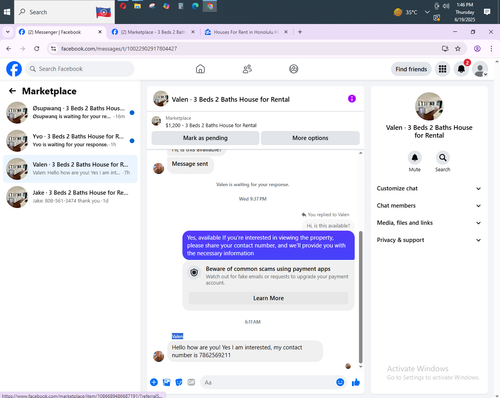Switch to the Marketplace 3 Beds 2 Baths tab

[x=153, y=32]
